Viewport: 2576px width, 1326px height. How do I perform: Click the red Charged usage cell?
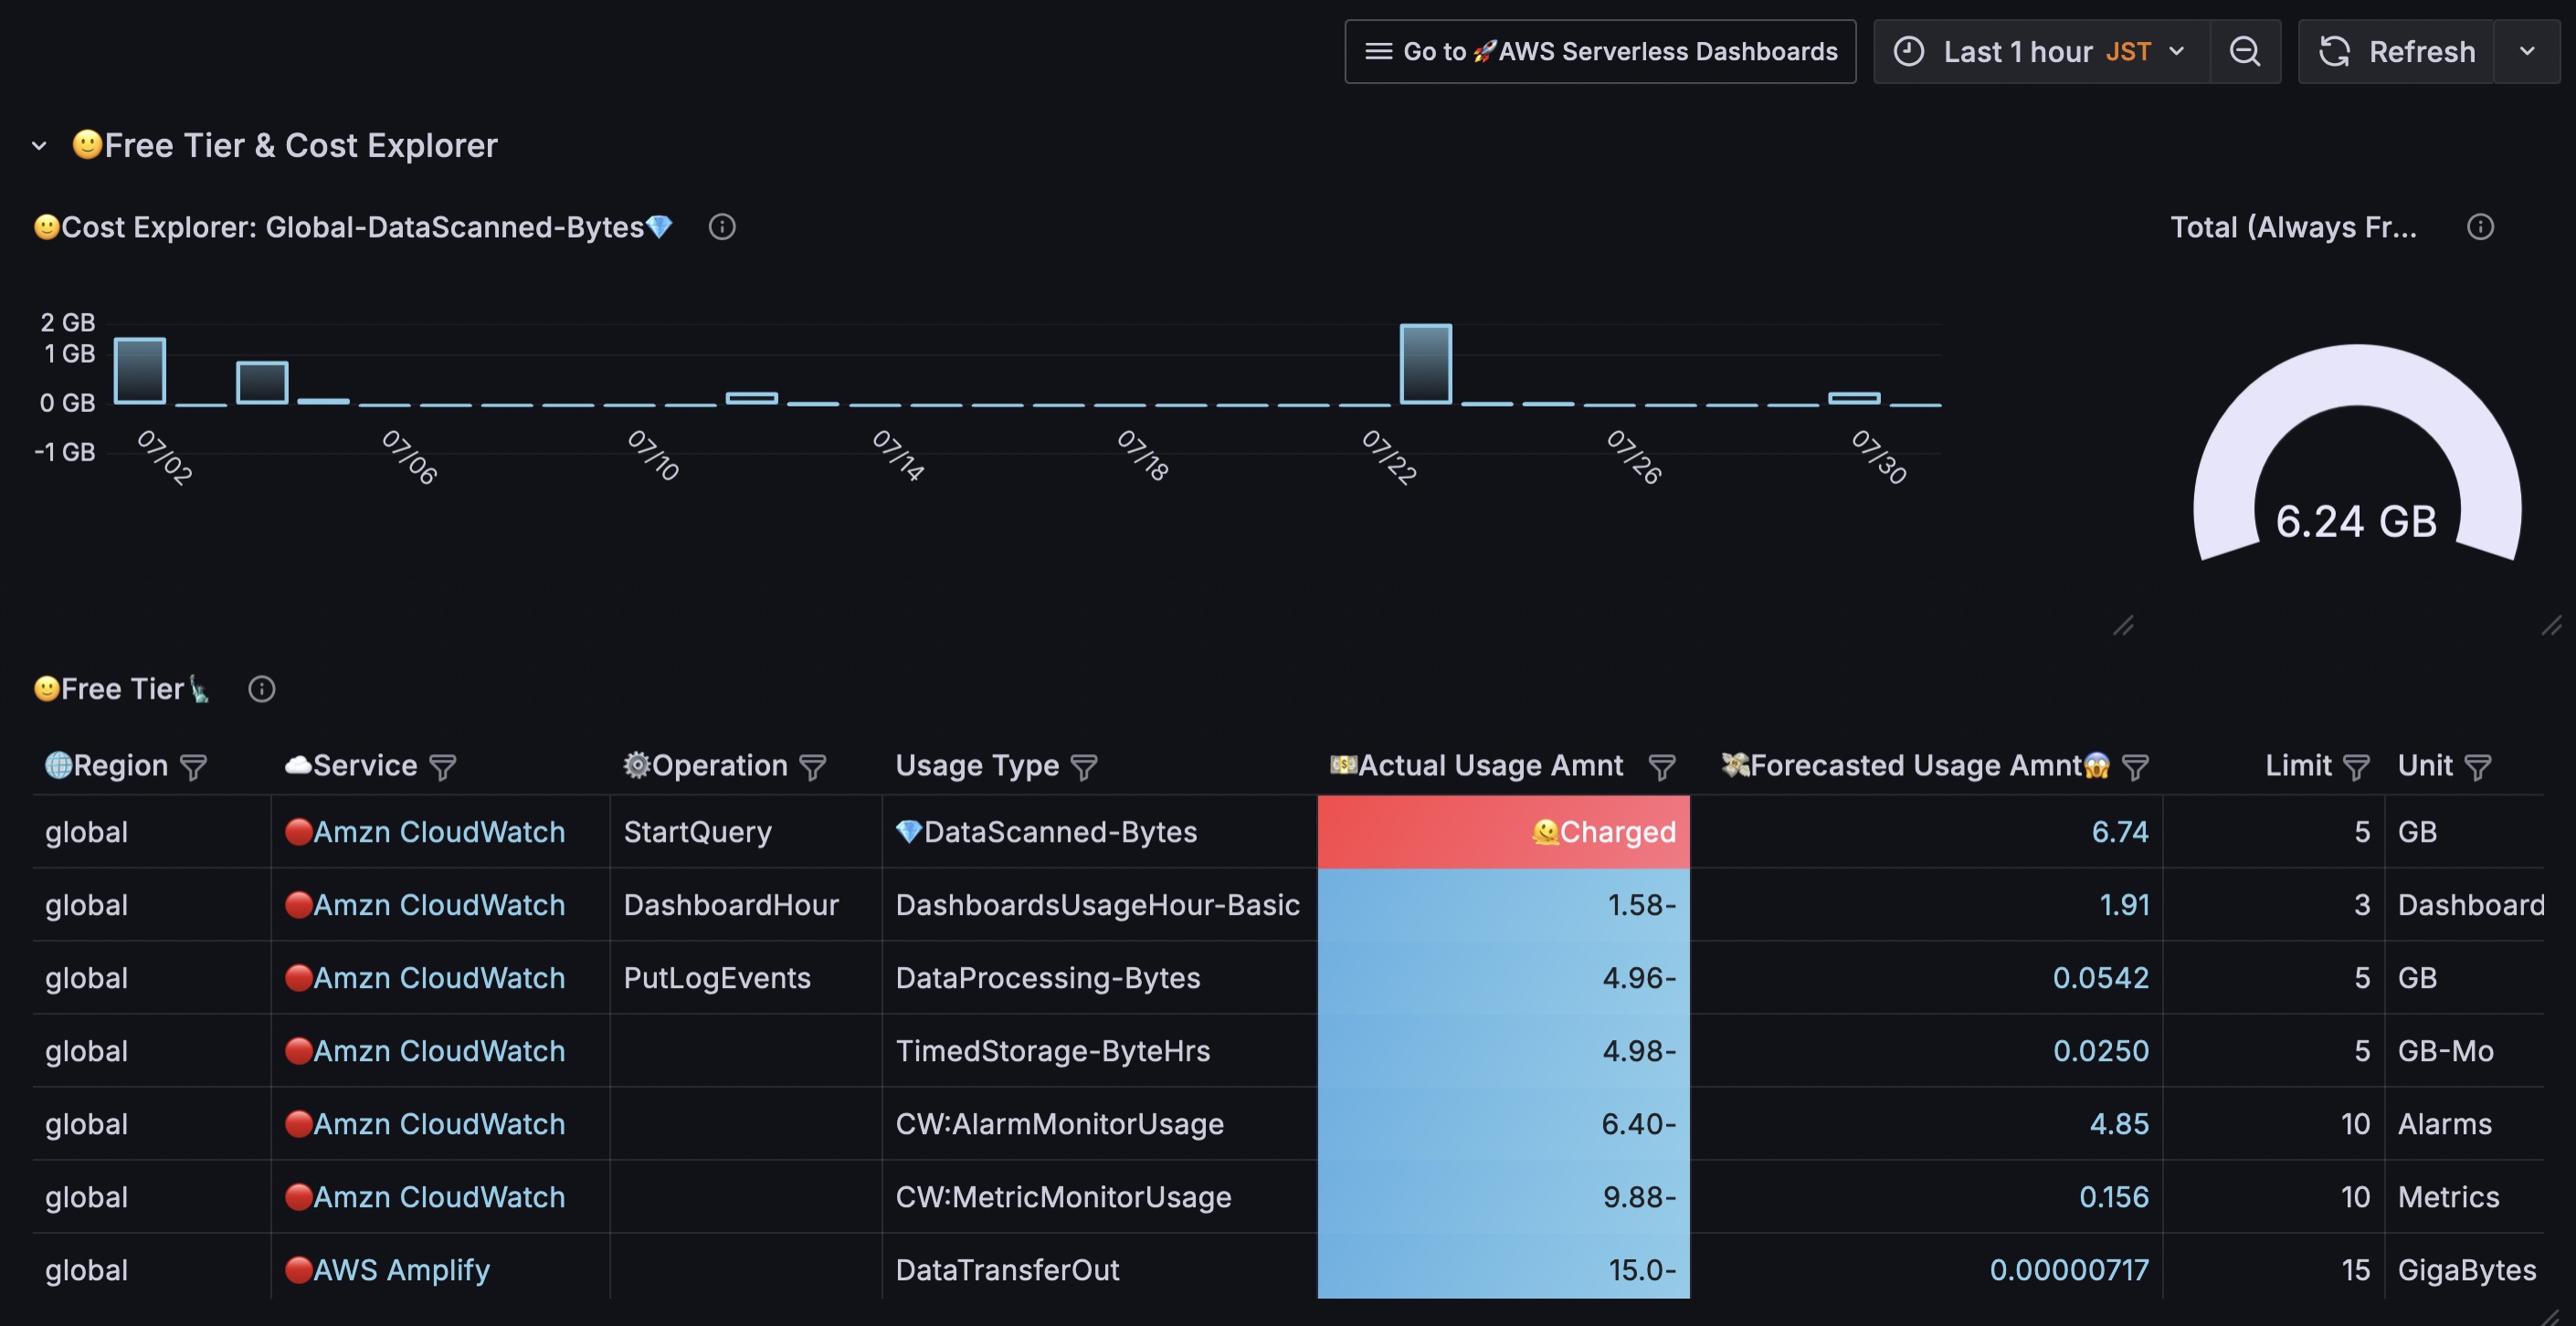tap(1503, 832)
